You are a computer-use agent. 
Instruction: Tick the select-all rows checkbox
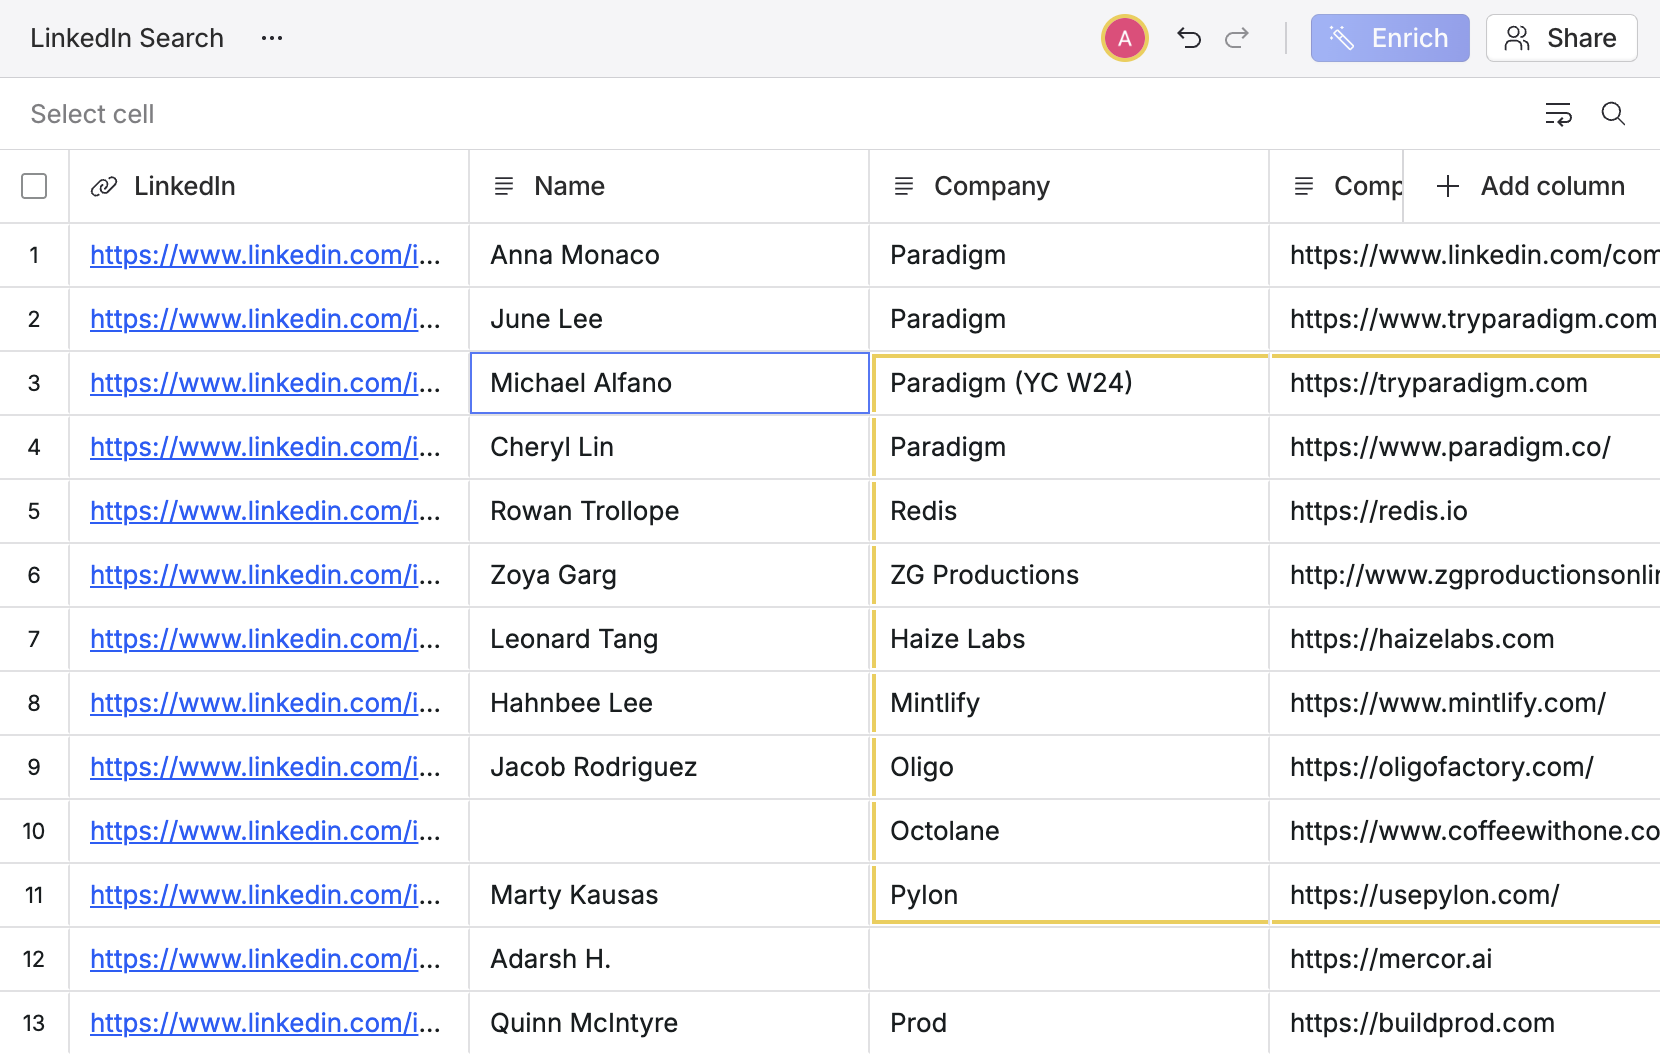point(34,186)
